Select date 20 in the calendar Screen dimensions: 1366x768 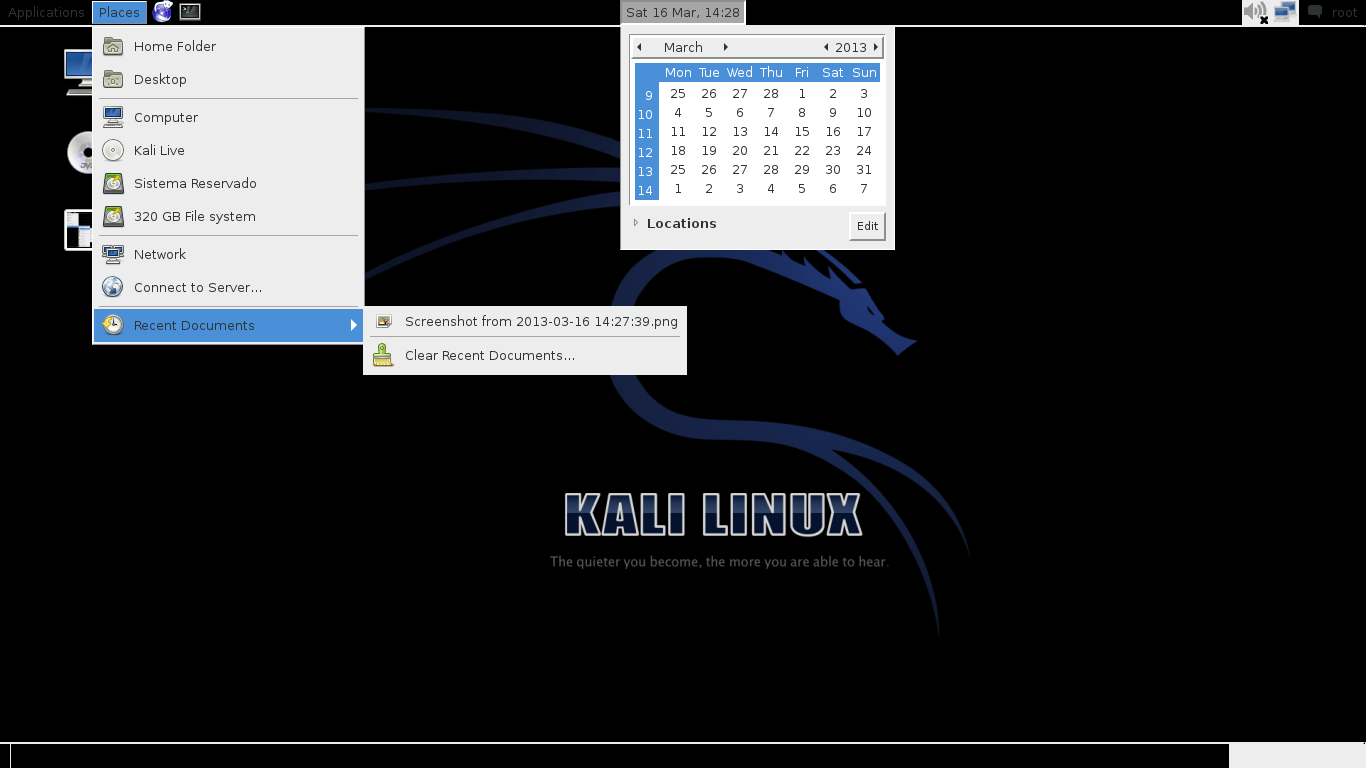[740, 150]
